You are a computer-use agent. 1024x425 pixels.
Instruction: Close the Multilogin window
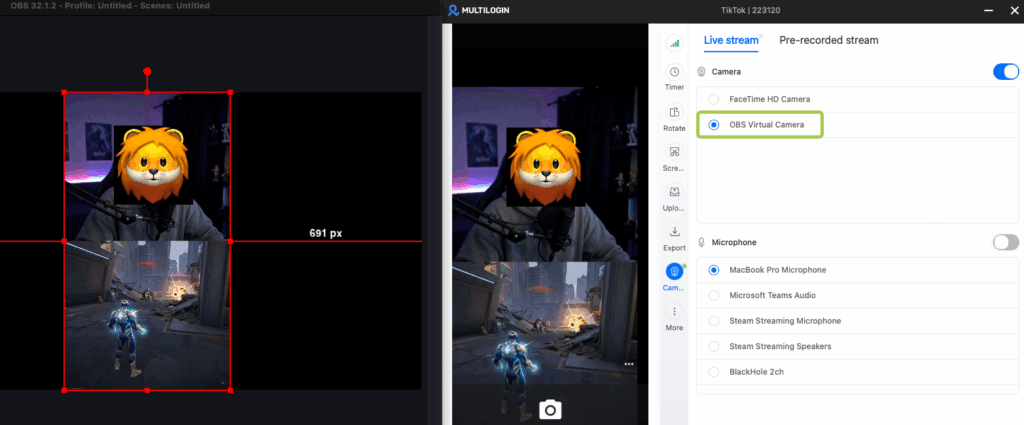coord(1014,10)
